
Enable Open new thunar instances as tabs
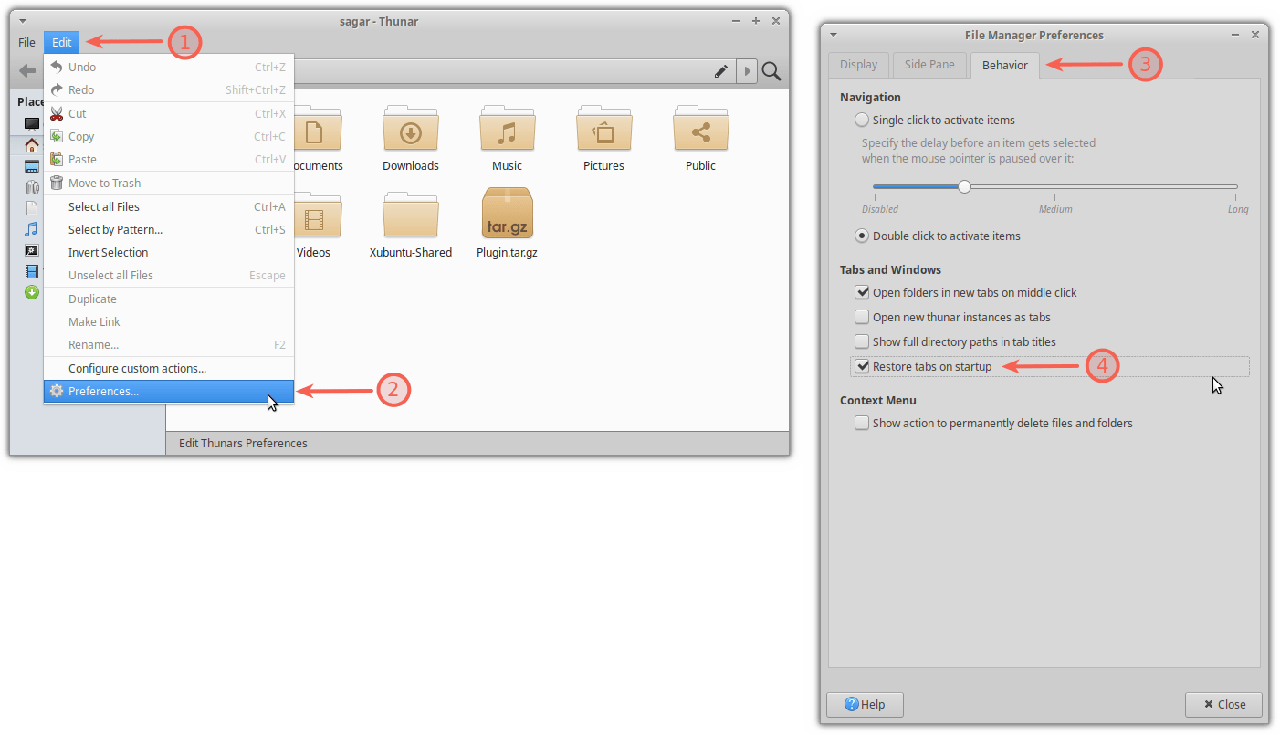(x=862, y=317)
